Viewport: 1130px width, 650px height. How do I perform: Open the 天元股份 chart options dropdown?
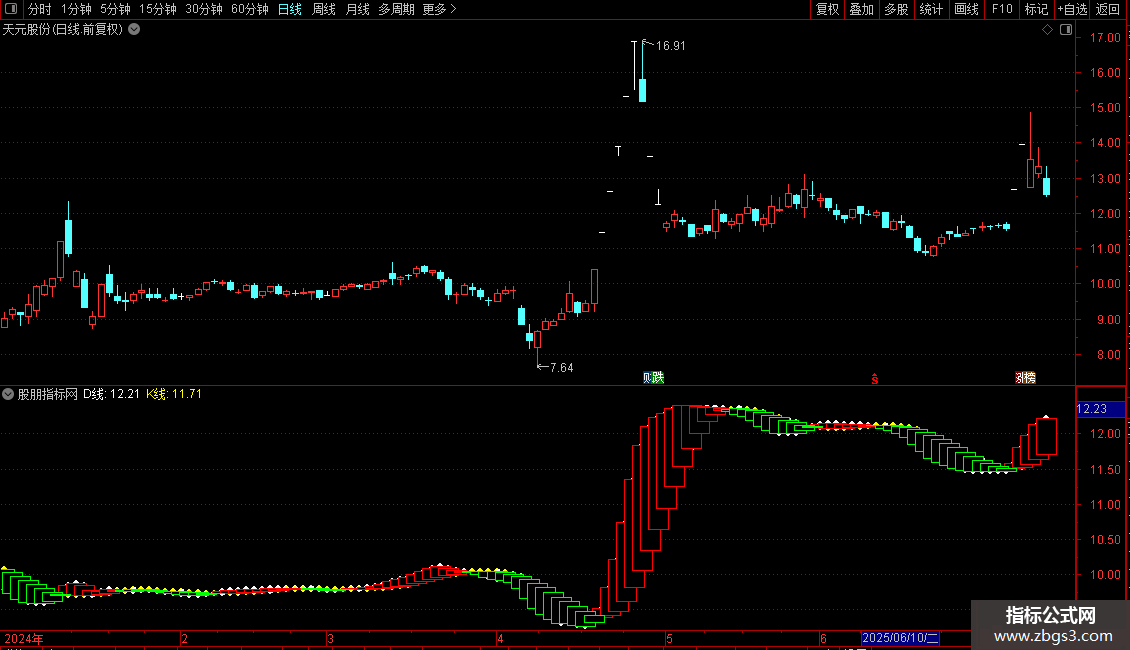pyautogui.click(x=134, y=30)
